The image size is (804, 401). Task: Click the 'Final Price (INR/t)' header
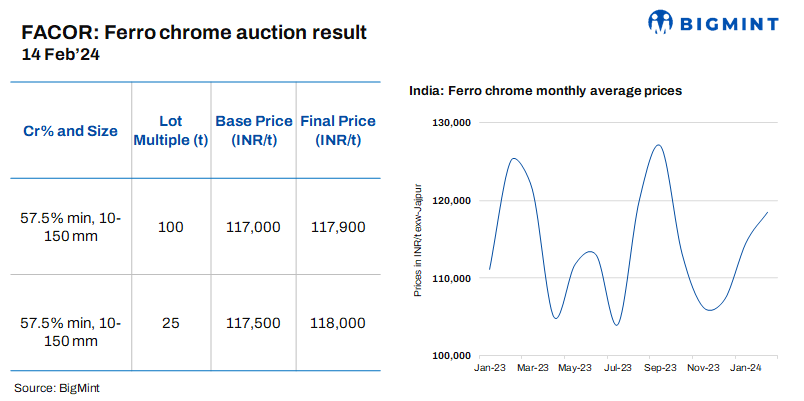click(x=338, y=131)
